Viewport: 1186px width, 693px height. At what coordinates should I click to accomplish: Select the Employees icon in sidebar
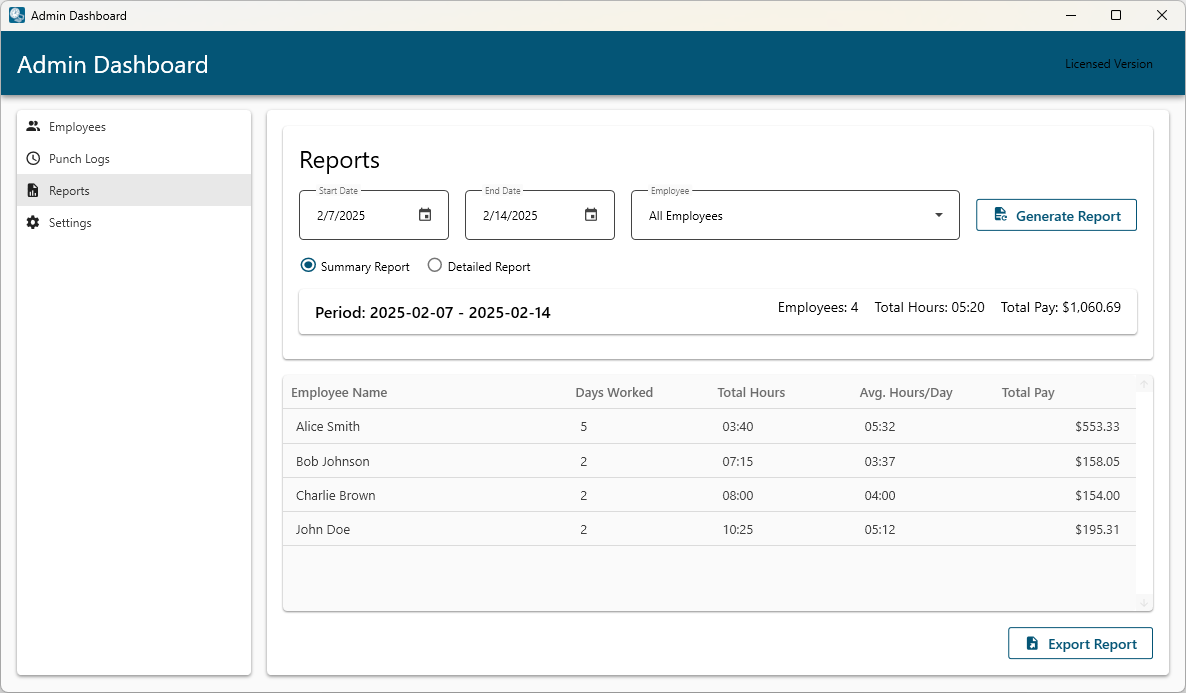click(x=33, y=126)
